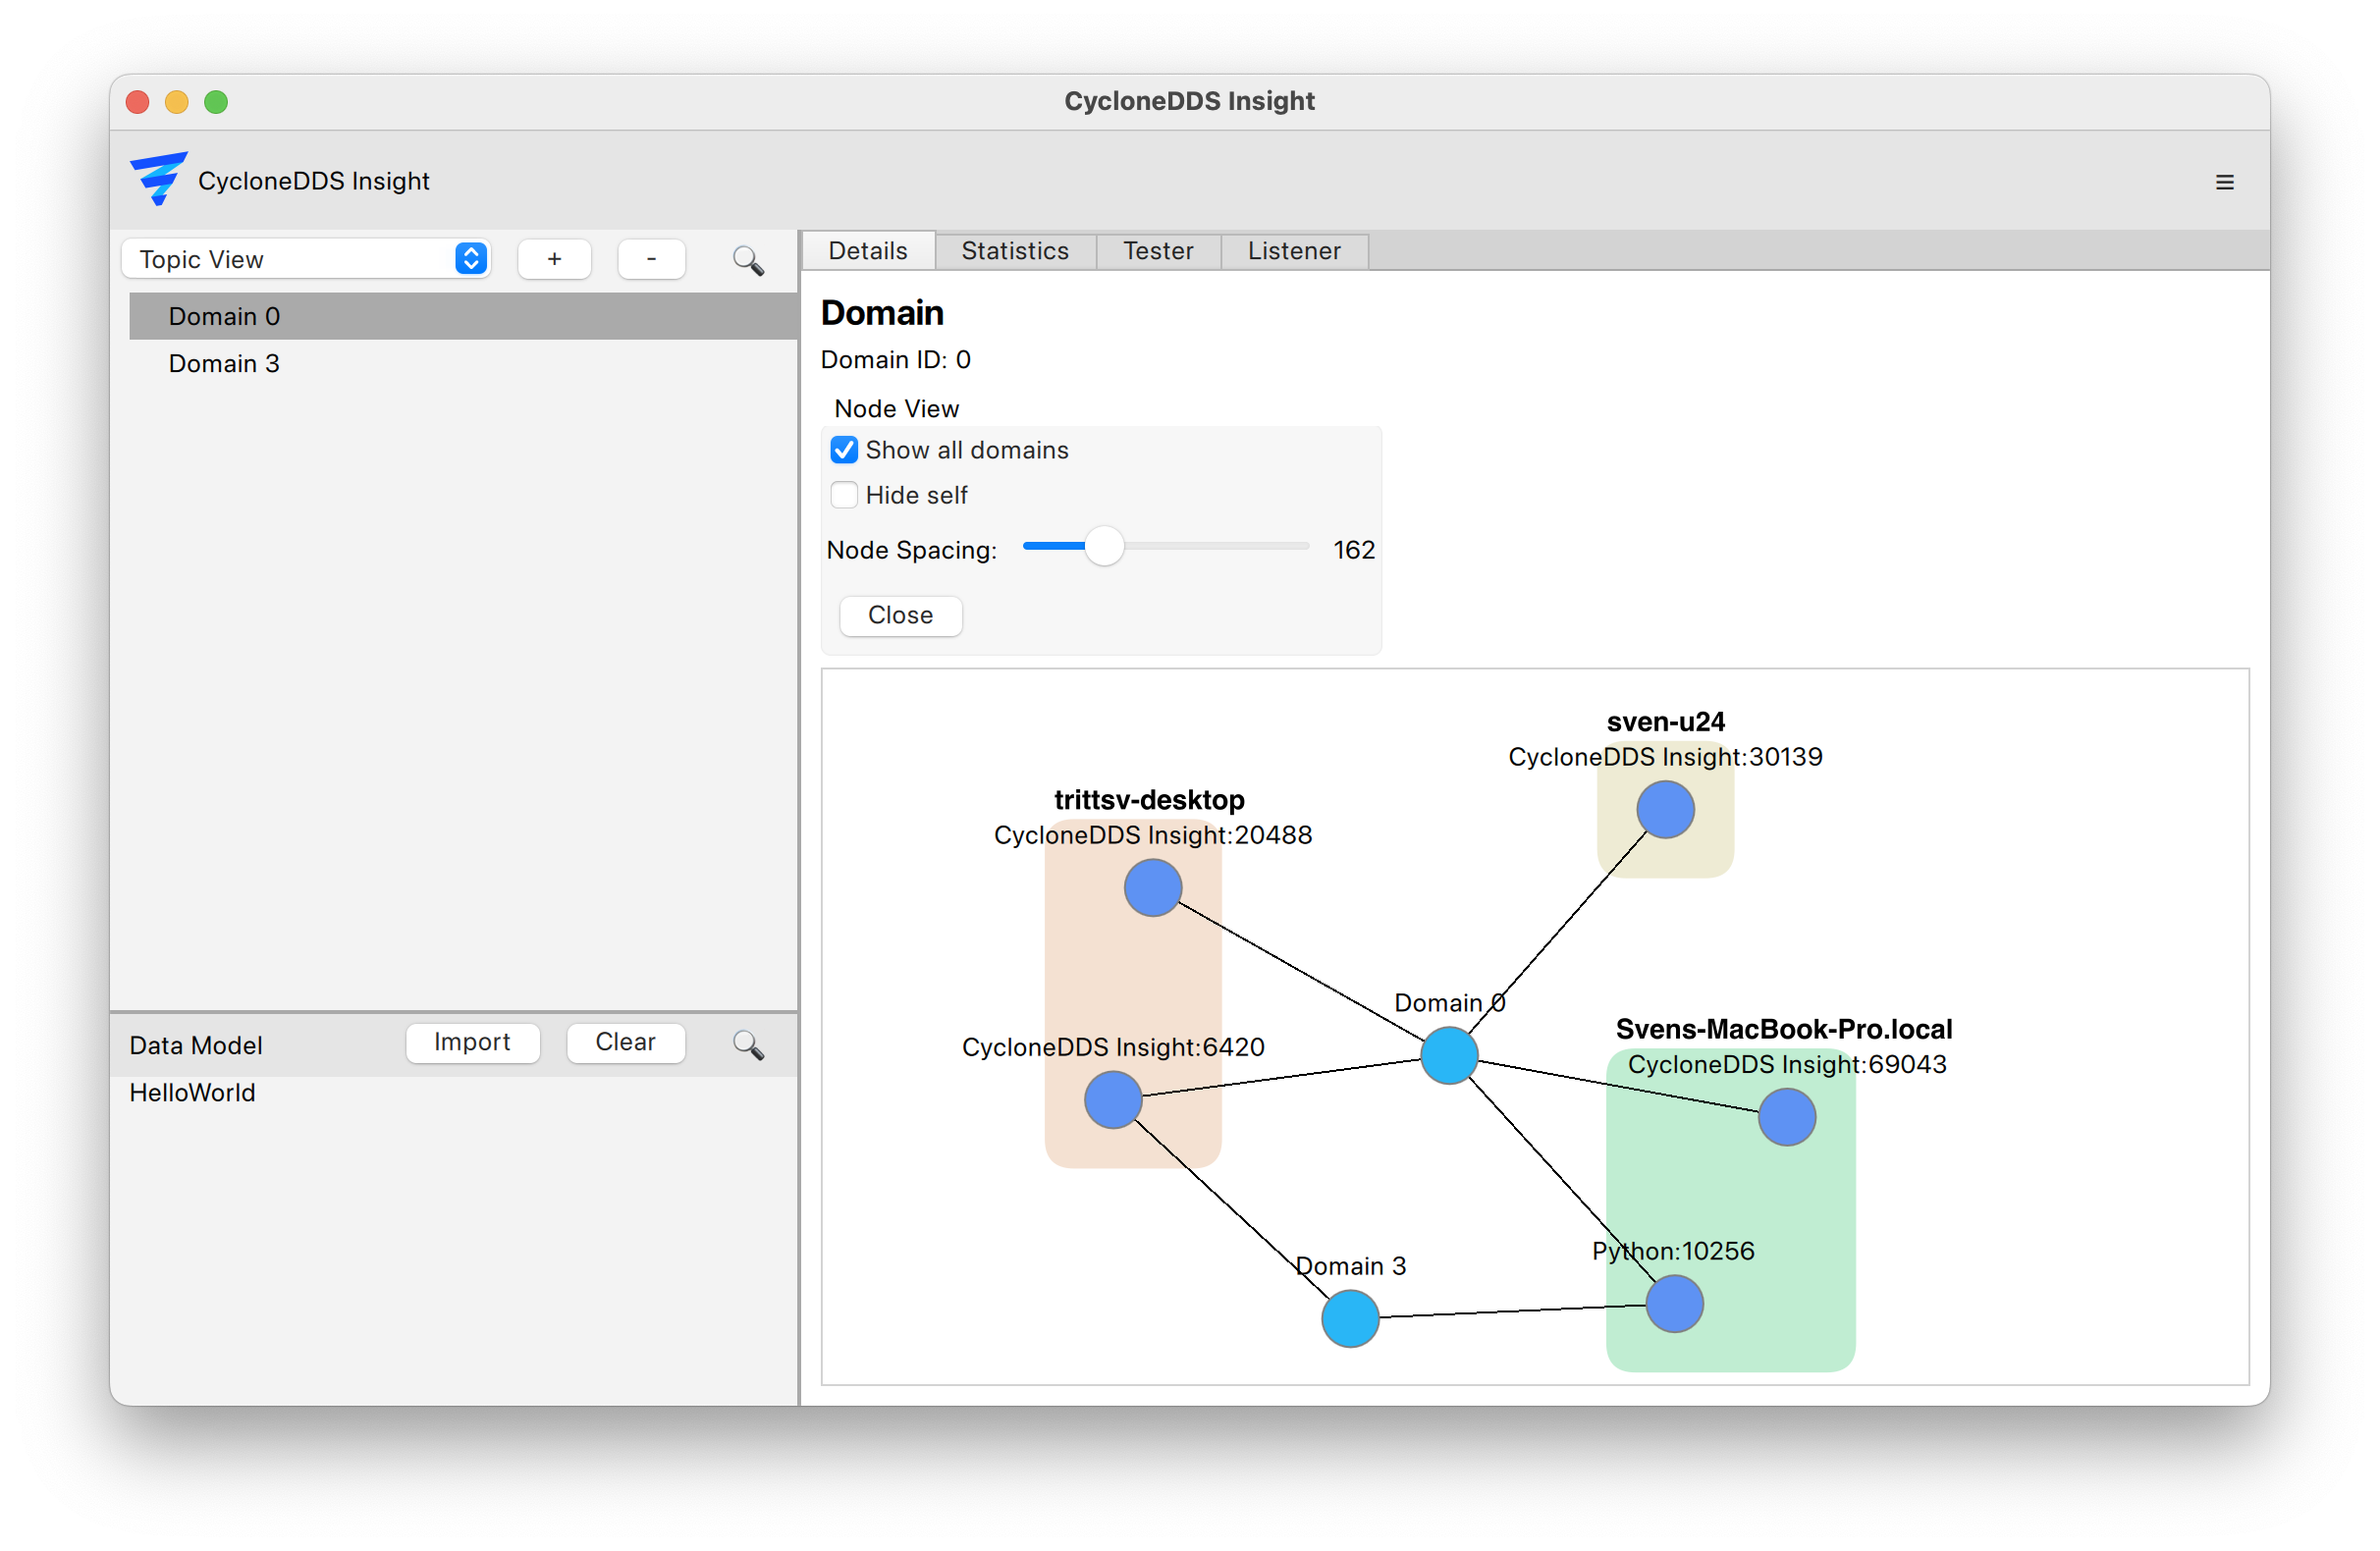Click the CycloneDDS Insight:20488 participant node

(x=1152, y=888)
